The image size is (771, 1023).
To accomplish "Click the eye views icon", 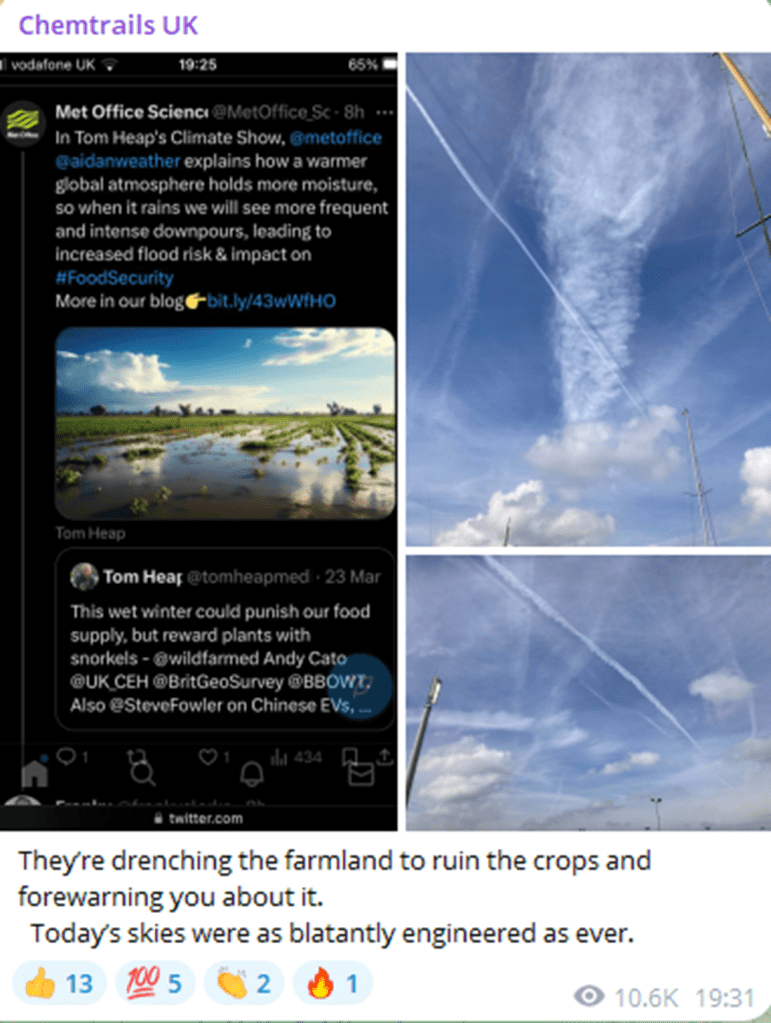I will 589,996.
